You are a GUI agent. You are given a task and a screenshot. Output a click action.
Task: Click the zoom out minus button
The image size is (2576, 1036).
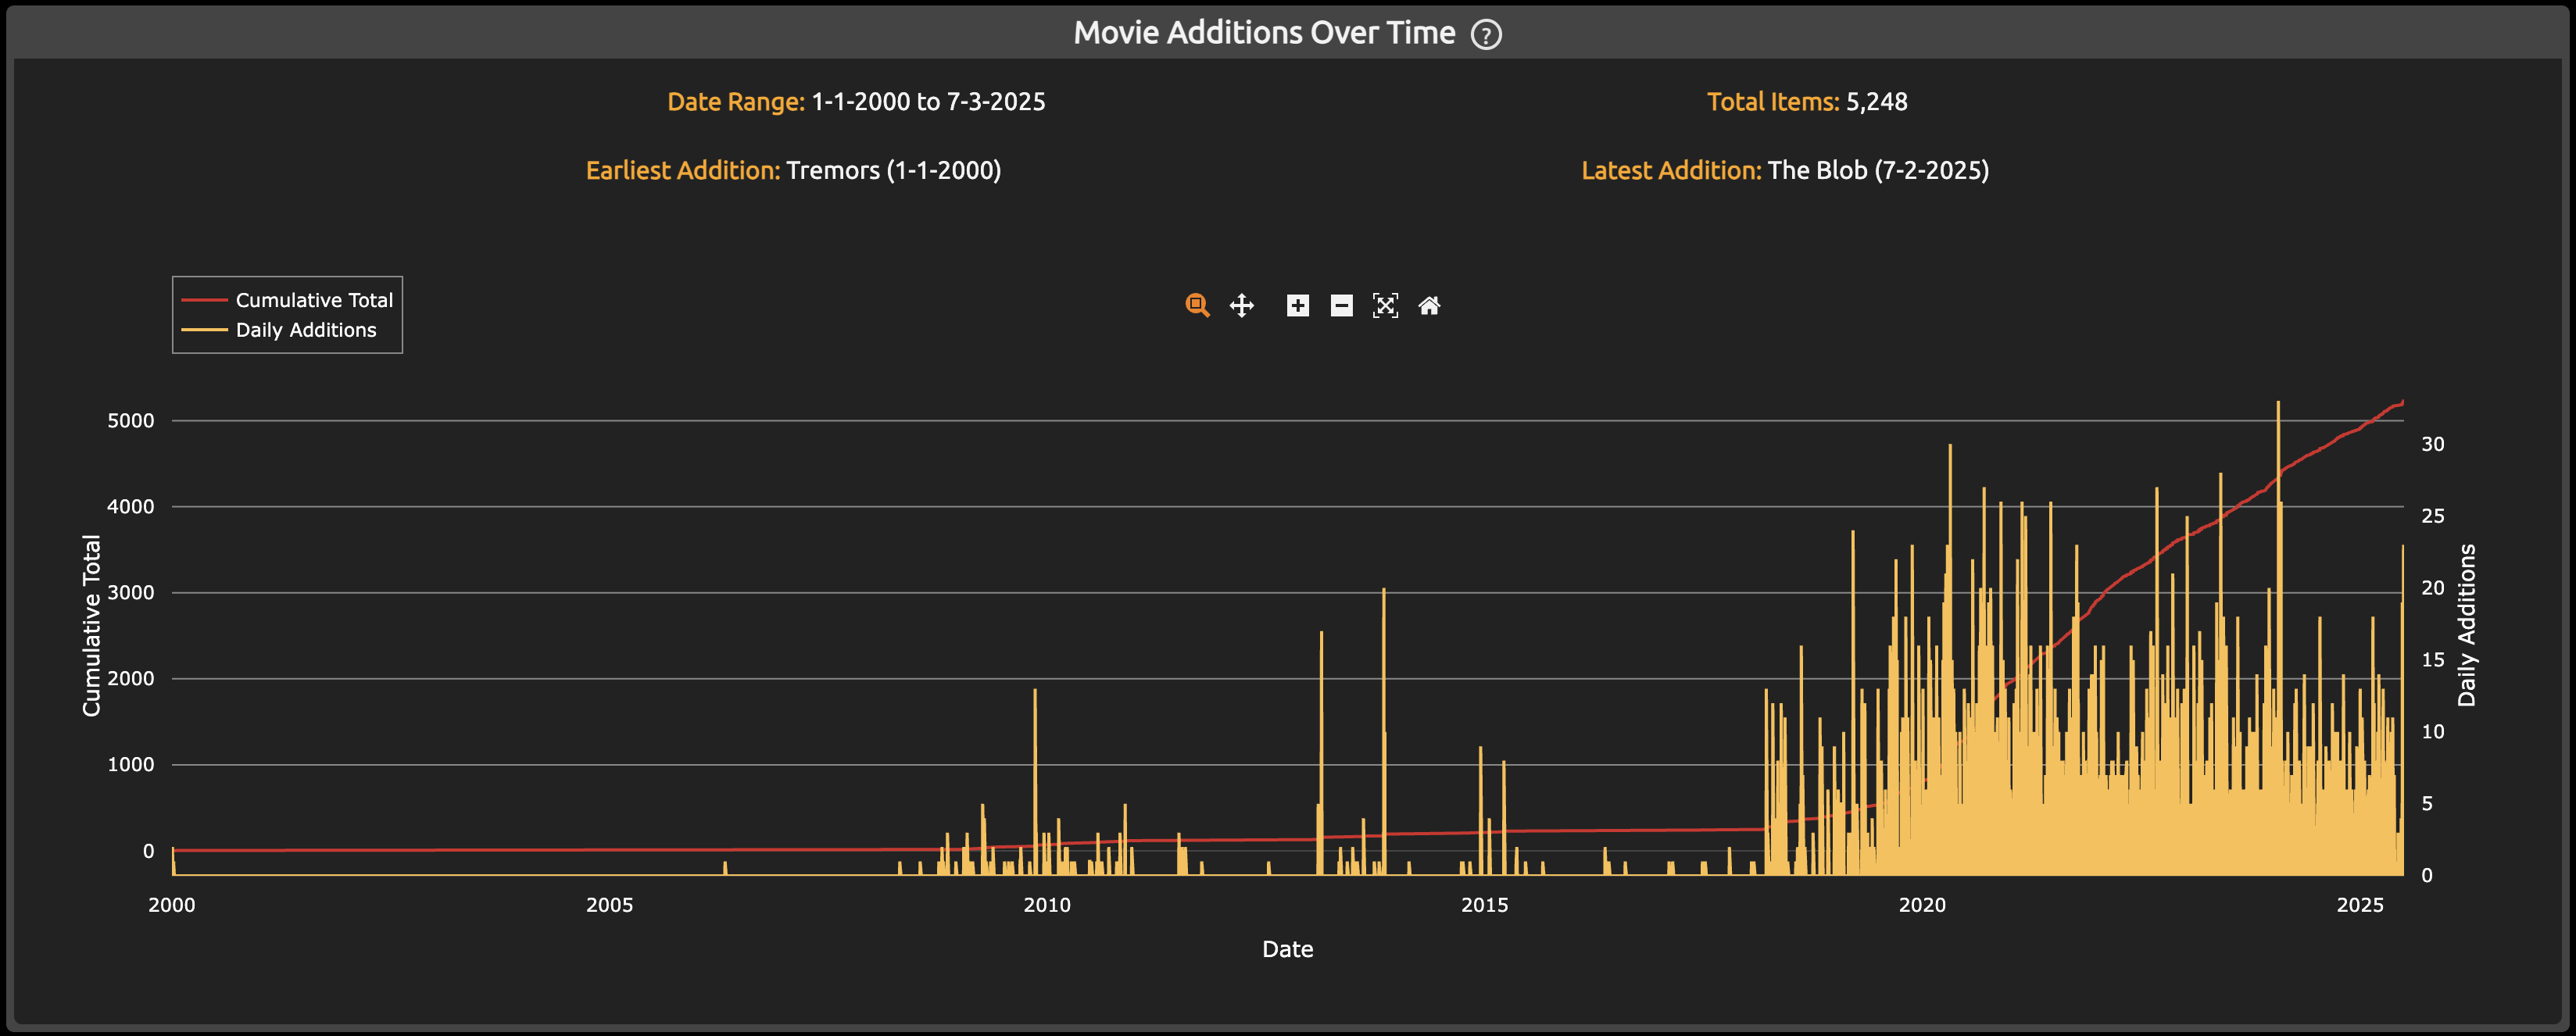pyautogui.click(x=1341, y=305)
